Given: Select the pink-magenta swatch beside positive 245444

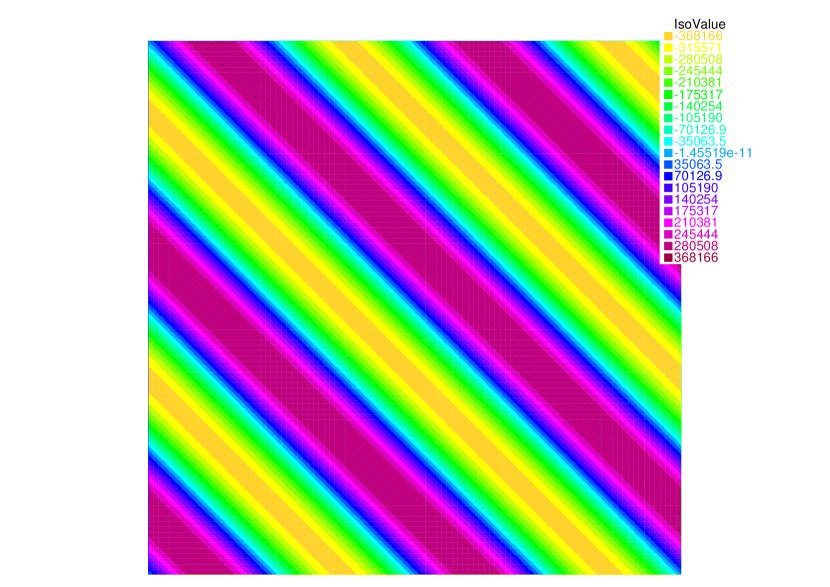Looking at the screenshot, I should click(x=668, y=234).
